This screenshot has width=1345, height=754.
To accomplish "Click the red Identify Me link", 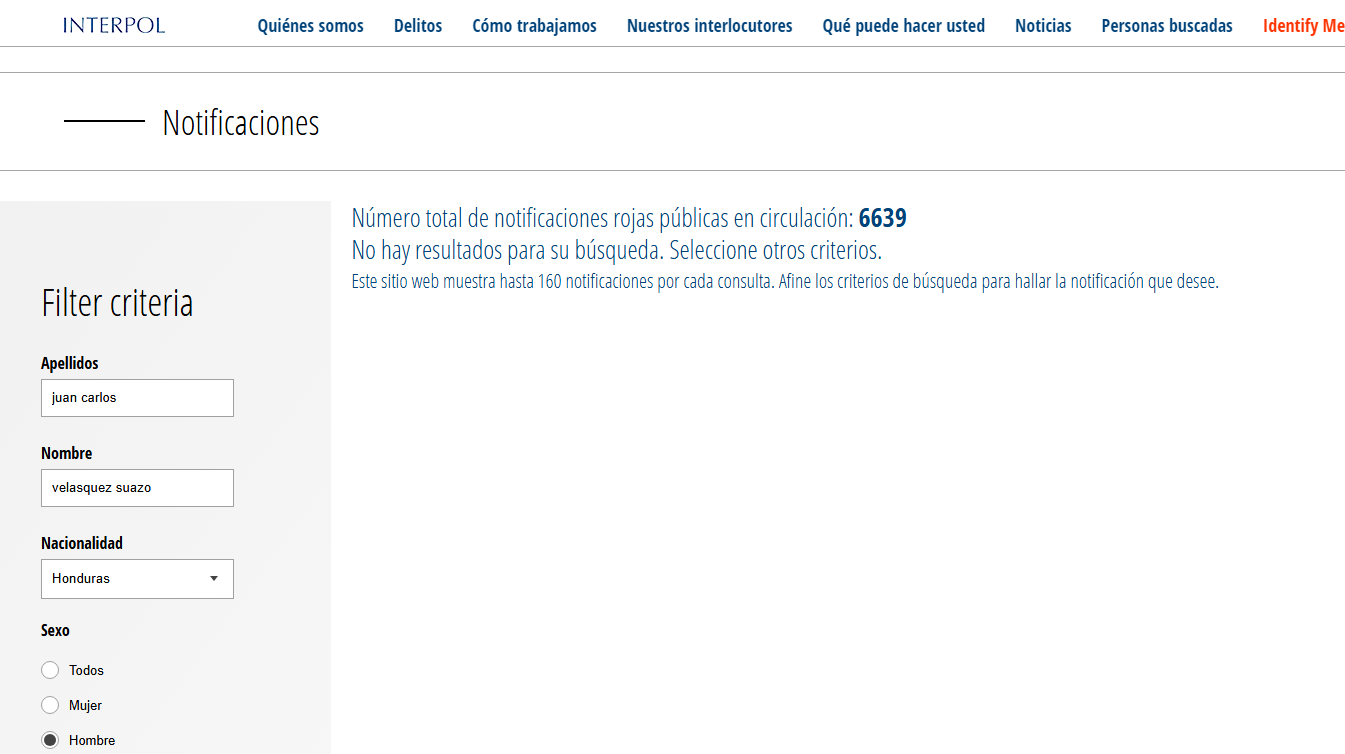I will (x=1303, y=26).
